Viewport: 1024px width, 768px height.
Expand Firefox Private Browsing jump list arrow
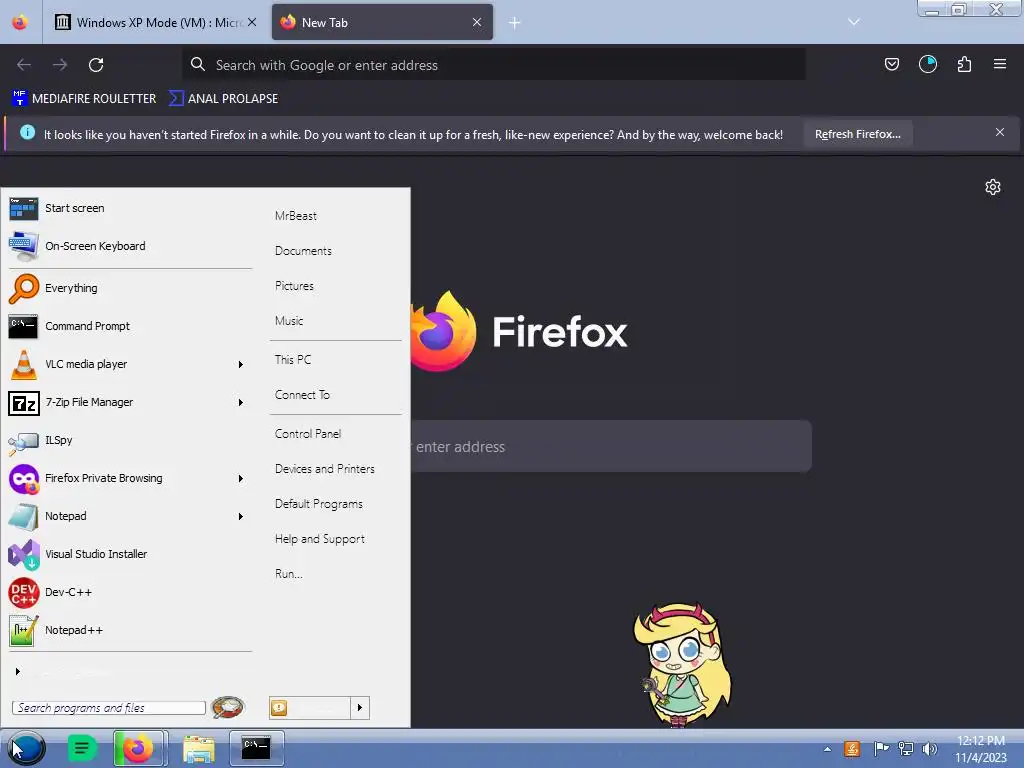click(240, 479)
